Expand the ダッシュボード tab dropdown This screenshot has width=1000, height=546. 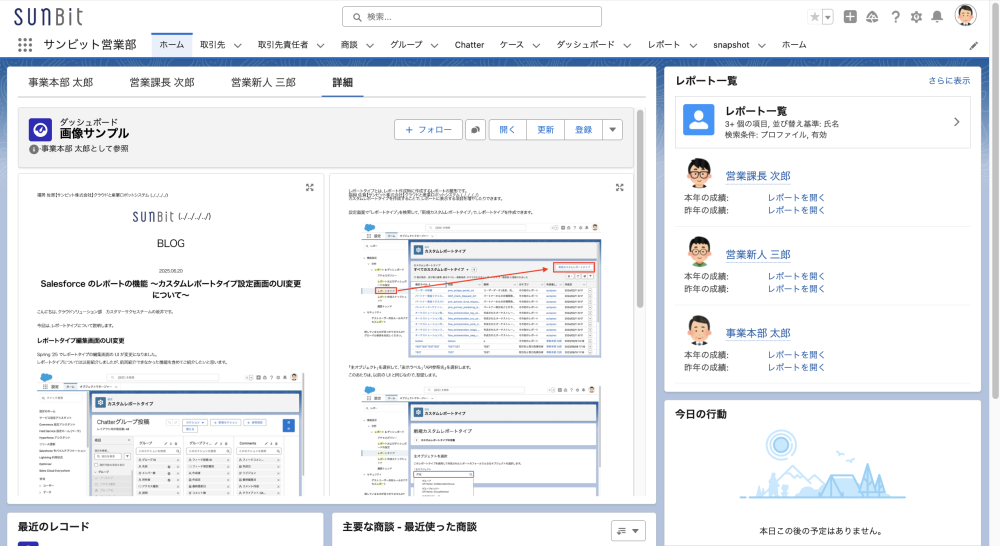pyautogui.click(x=627, y=45)
